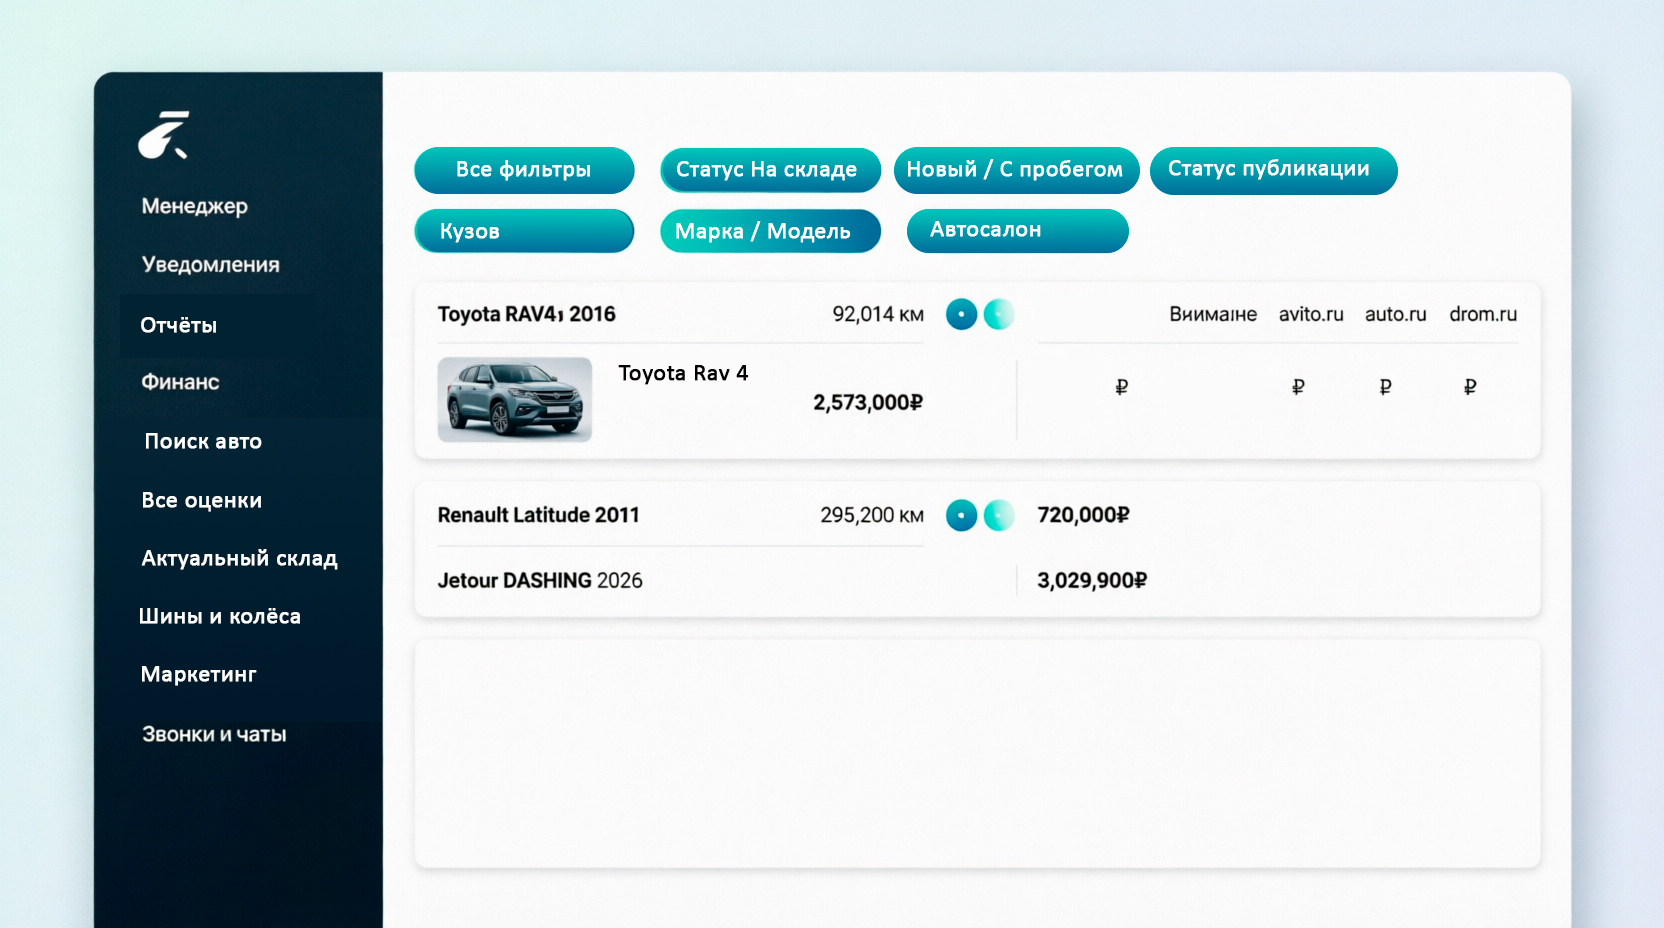
Task: Click the 92,014 км mileage value
Action: [x=878, y=314]
